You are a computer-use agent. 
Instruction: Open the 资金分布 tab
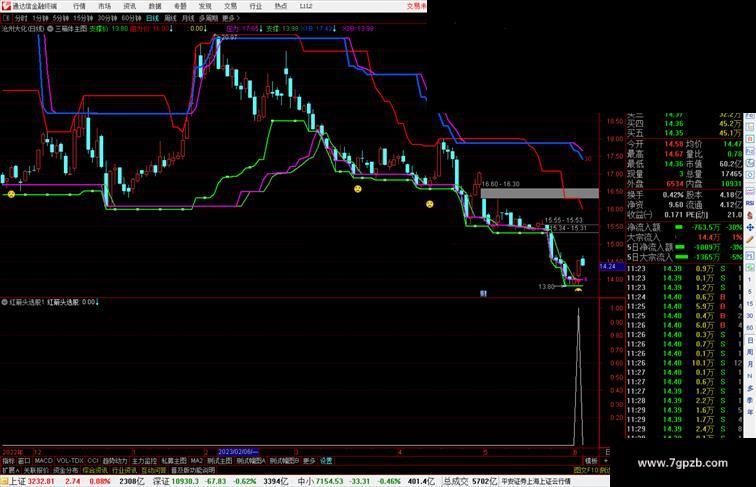66,470
